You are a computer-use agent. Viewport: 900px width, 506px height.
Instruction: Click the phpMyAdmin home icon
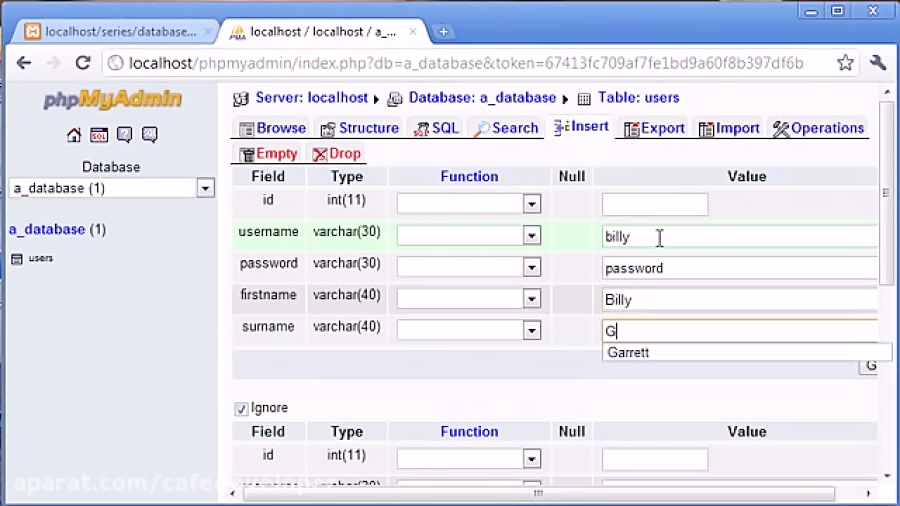[73, 135]
